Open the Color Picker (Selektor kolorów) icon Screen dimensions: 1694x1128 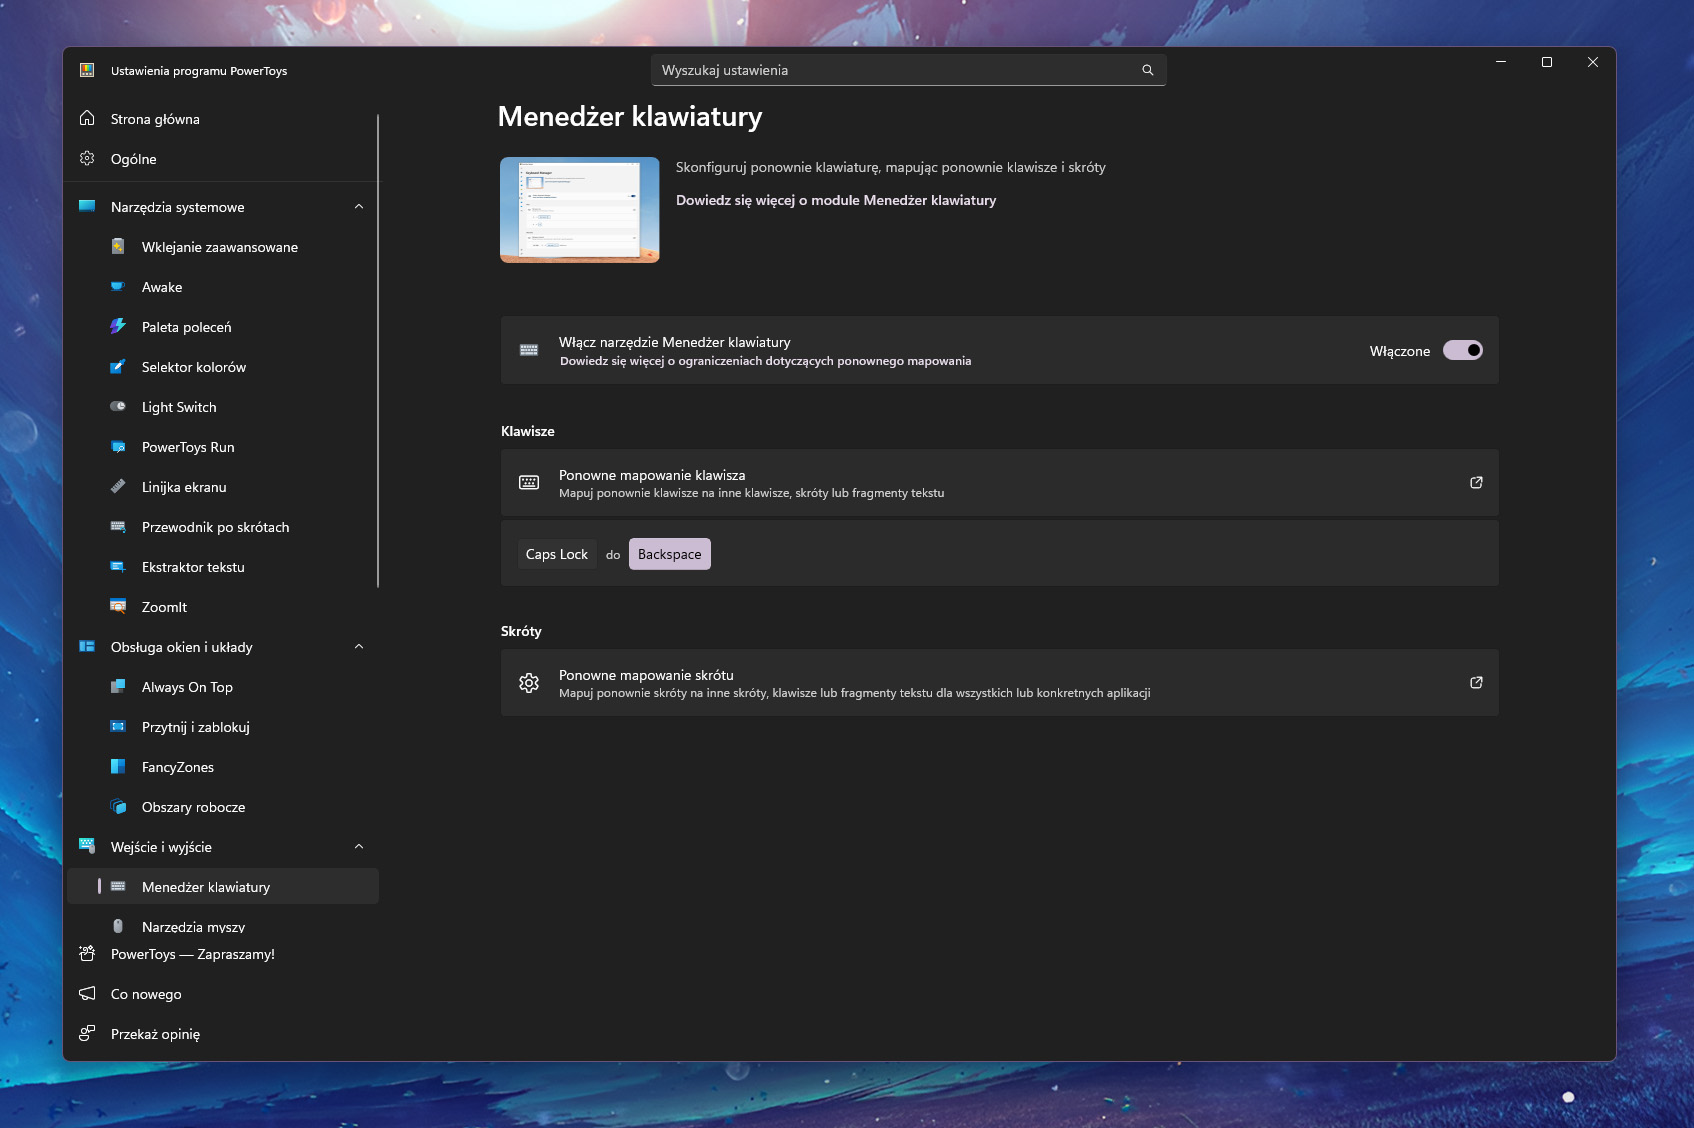coord(118,367)
